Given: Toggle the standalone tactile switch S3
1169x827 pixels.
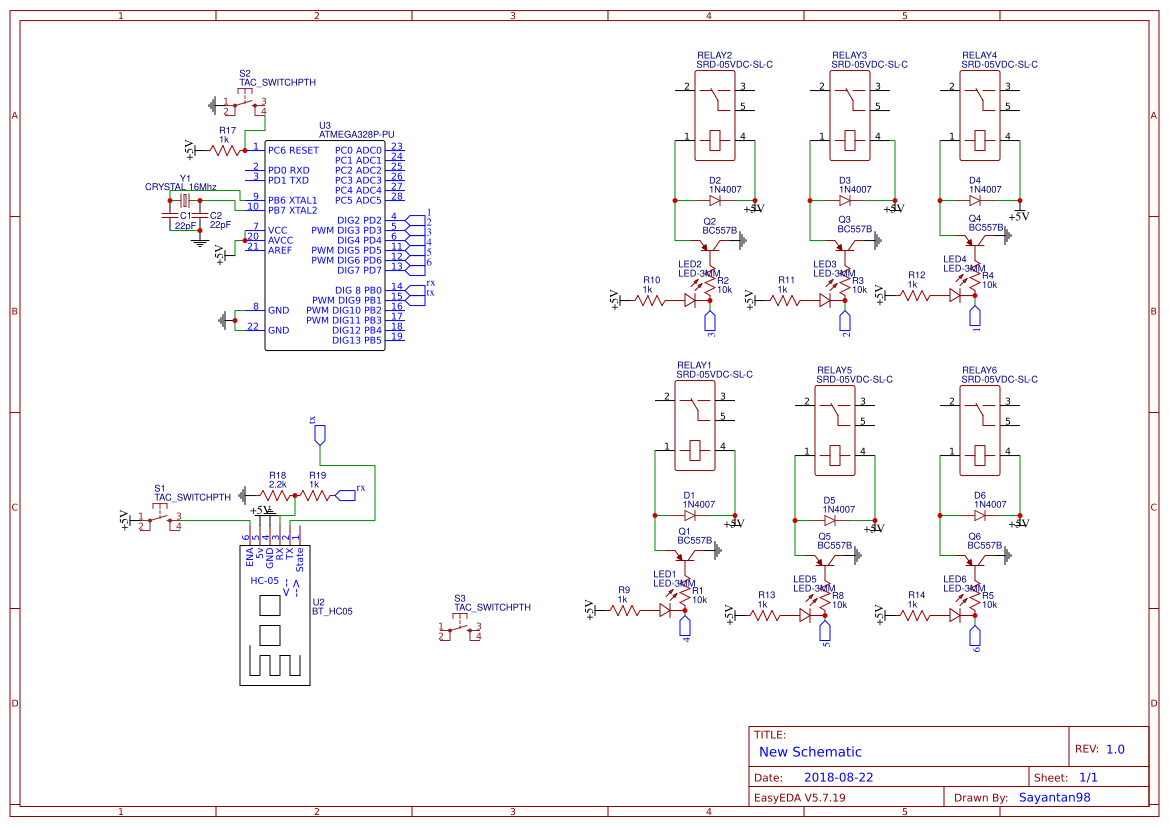Looking at the screenshot, I should (462, 630).
